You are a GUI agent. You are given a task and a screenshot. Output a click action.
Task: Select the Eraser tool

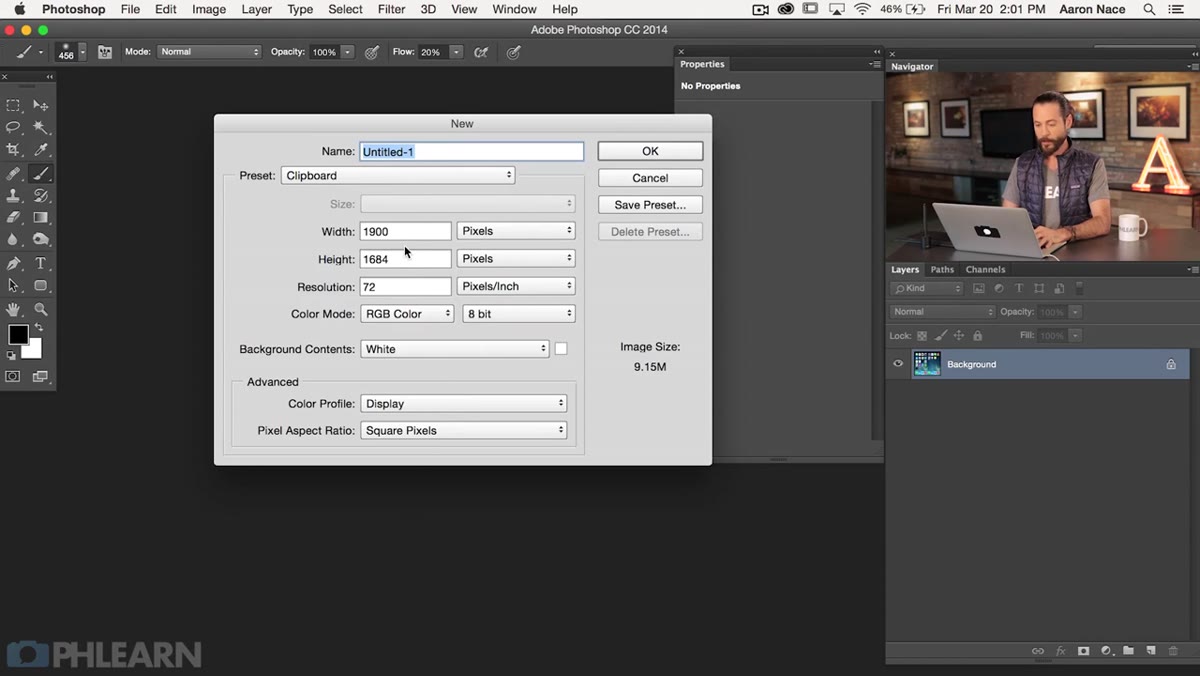click(13, 218)
